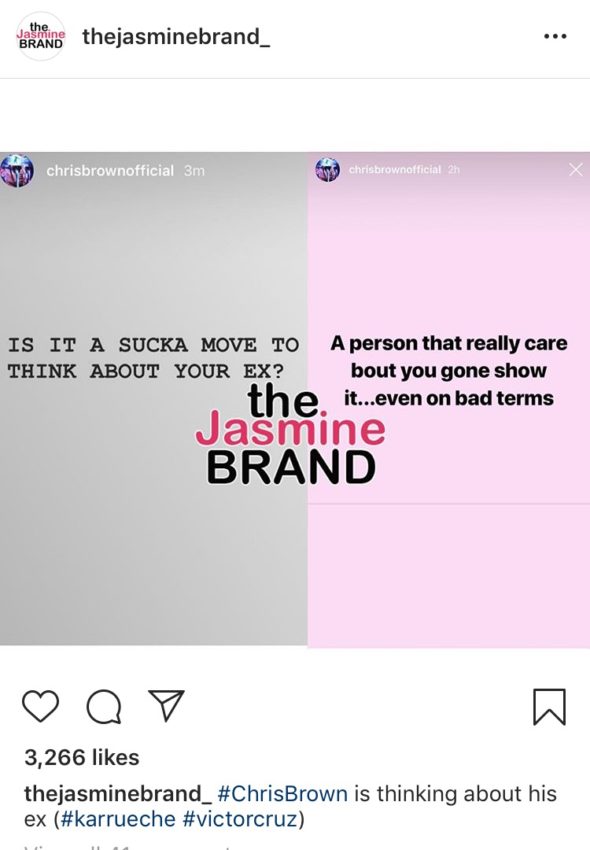Open comments via the speech bubble icon
The image size is (590, 850).
104,706
